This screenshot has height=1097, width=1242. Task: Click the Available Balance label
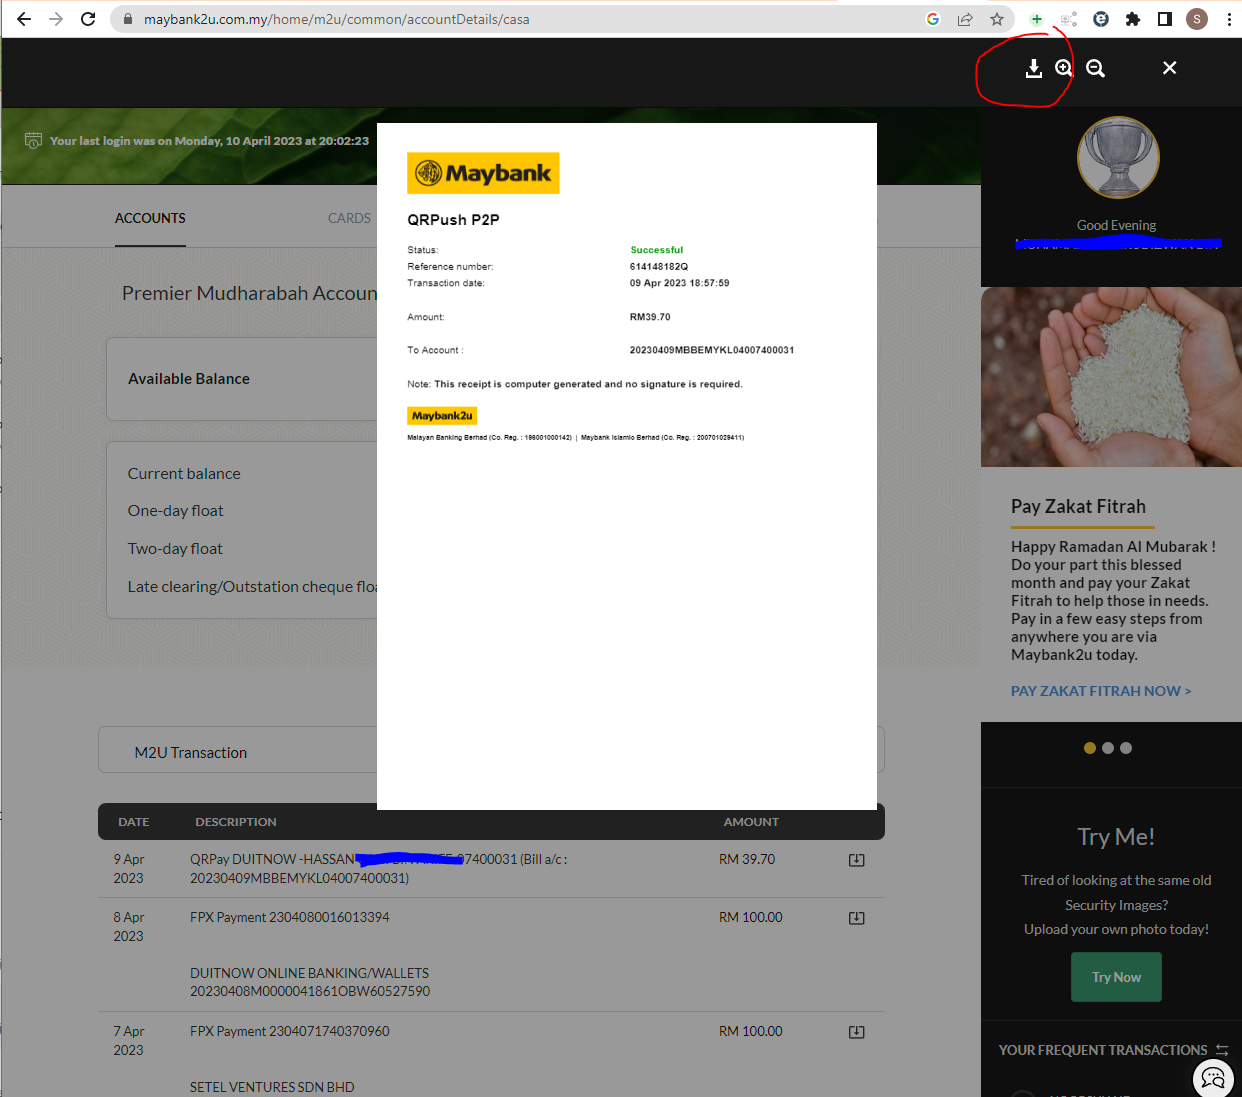[x=189, y=379]
